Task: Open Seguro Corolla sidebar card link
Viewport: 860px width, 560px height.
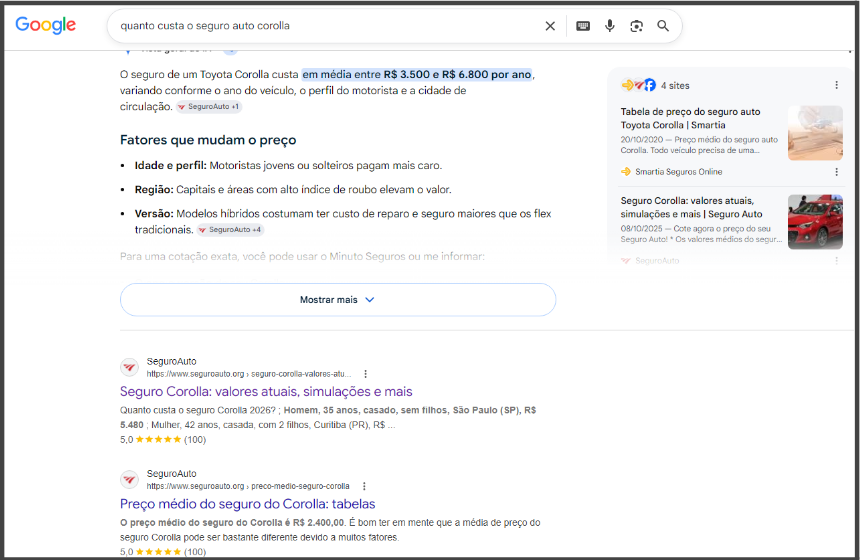Action: pos(692,207)
